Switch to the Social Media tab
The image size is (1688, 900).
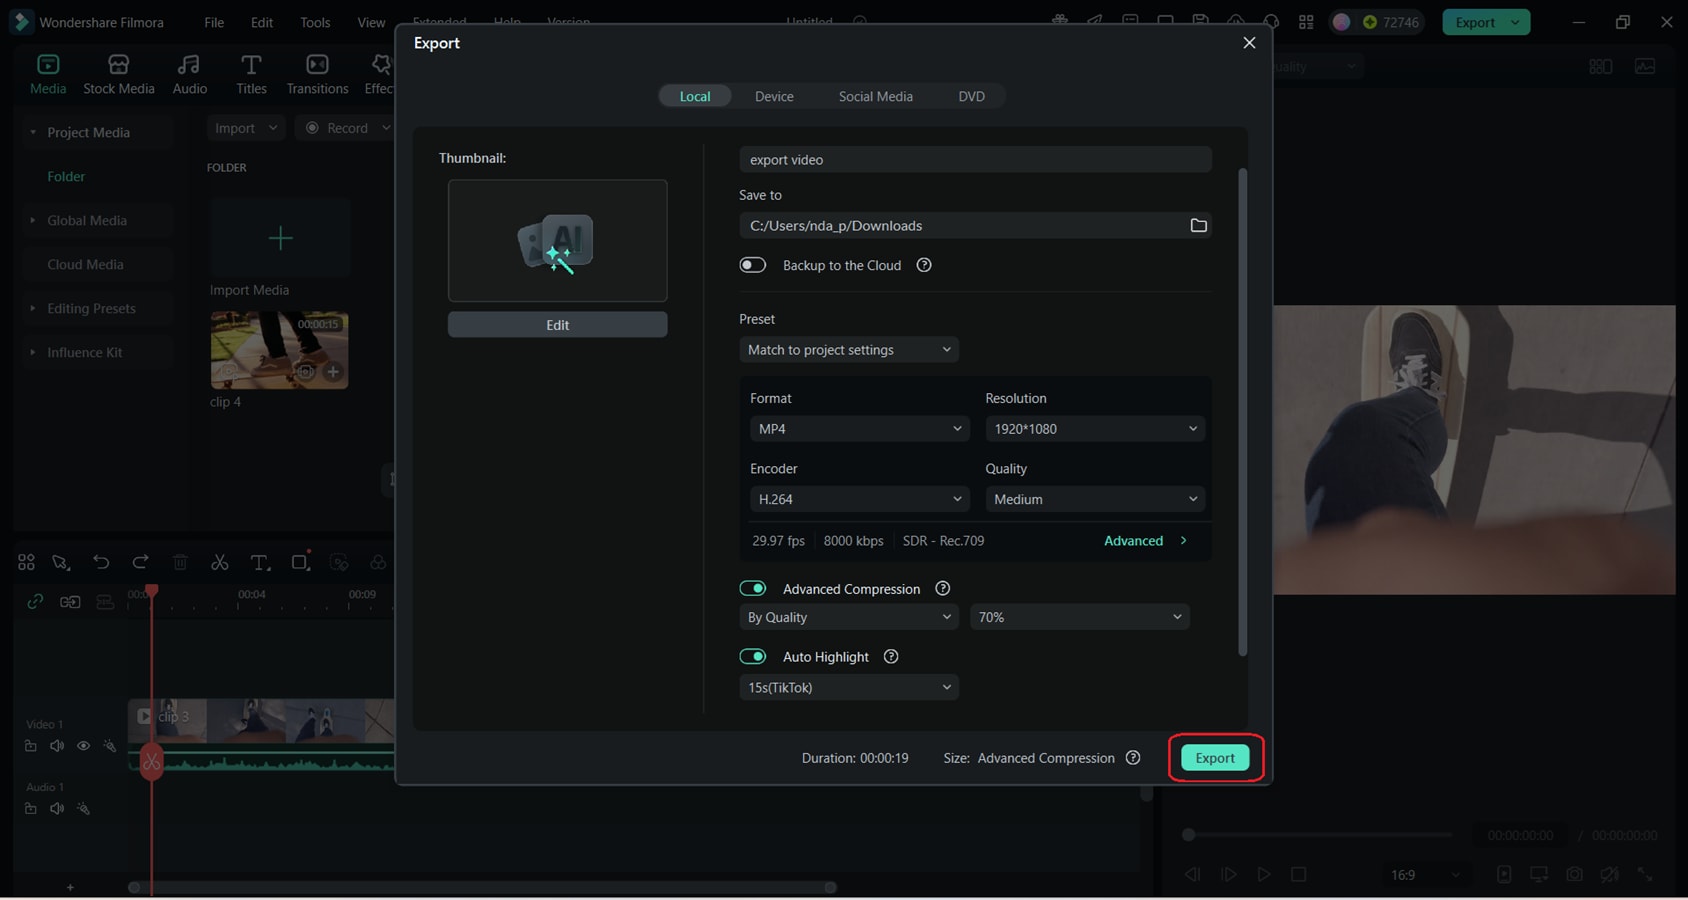pyautogui.click(x=875, y=96)
